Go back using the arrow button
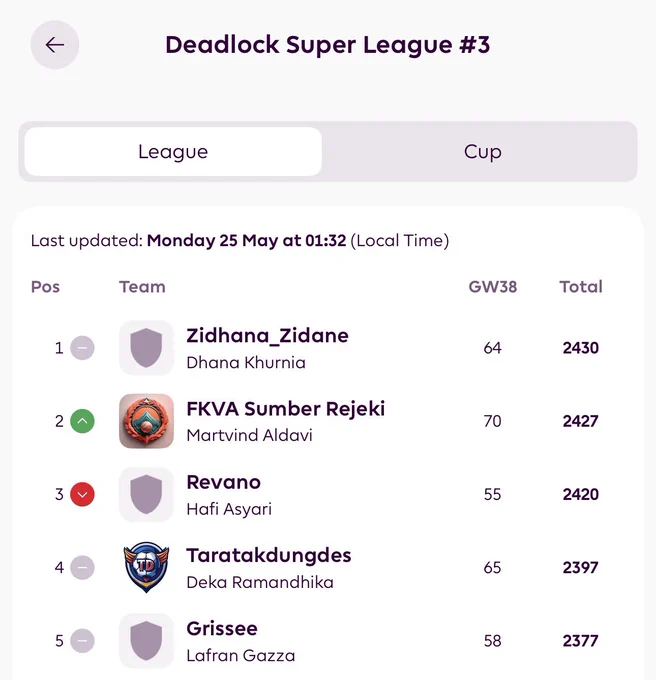Viewport: 656px width, 680px height. click(x=55, y=45)
